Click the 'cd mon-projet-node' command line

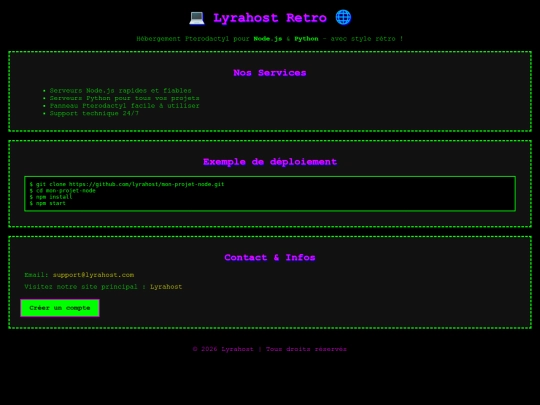click(x=62, y=190)
